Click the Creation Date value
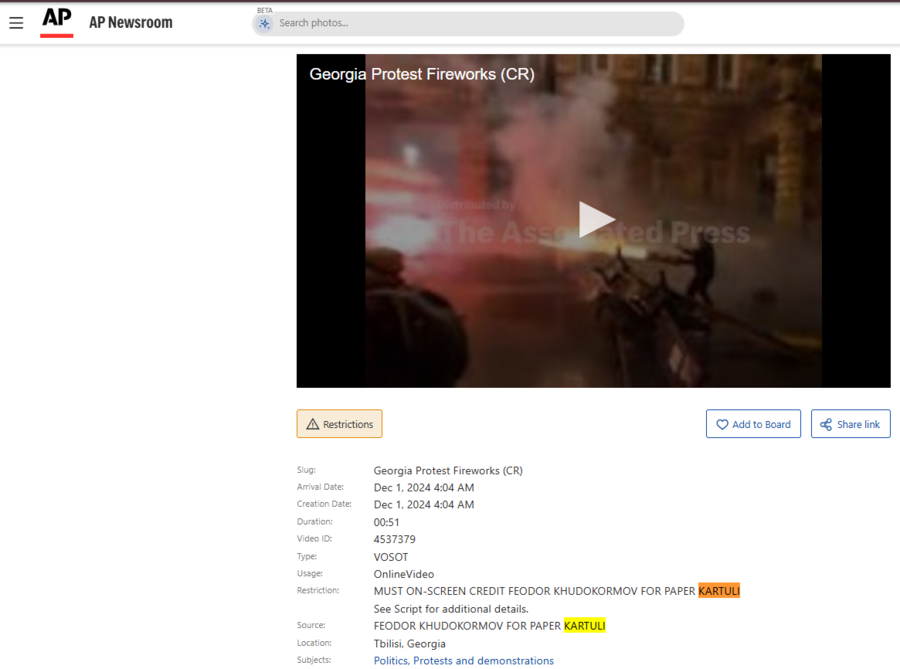900x669 pixels. tap(424, 505)
